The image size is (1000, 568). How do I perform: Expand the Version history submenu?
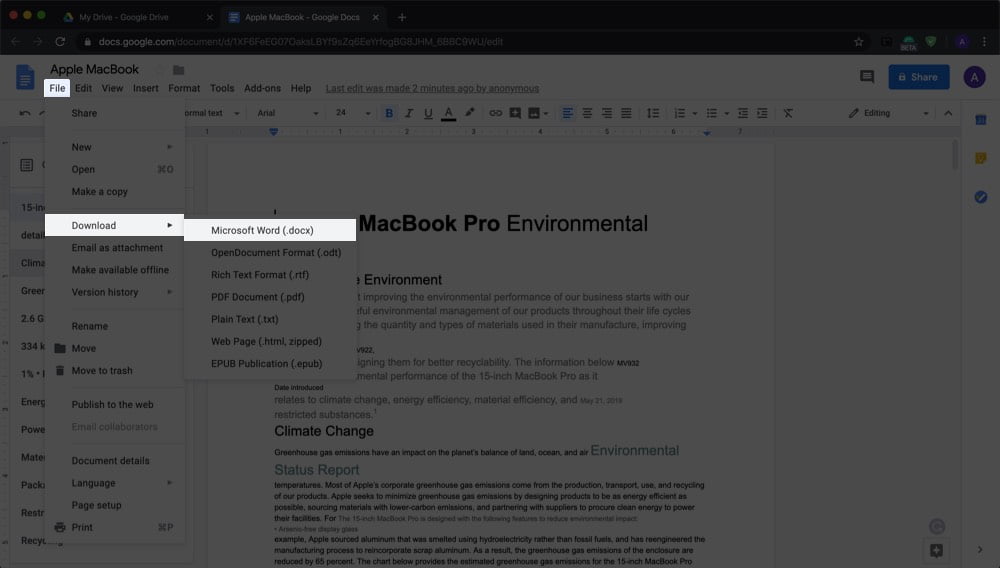pos(115,292)
